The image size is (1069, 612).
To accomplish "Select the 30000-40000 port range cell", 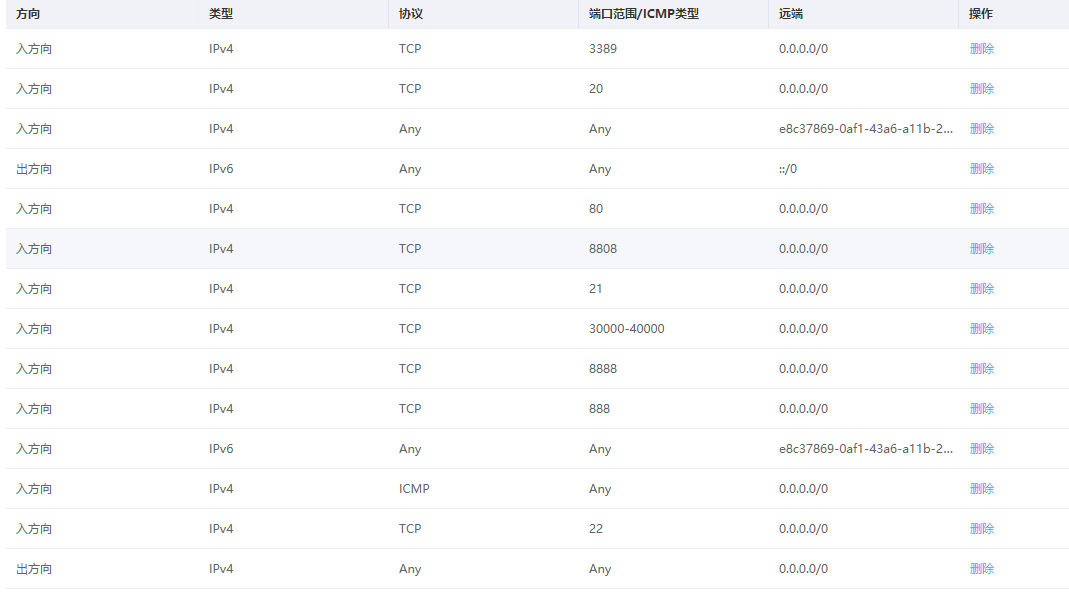I will pos(626,329).
